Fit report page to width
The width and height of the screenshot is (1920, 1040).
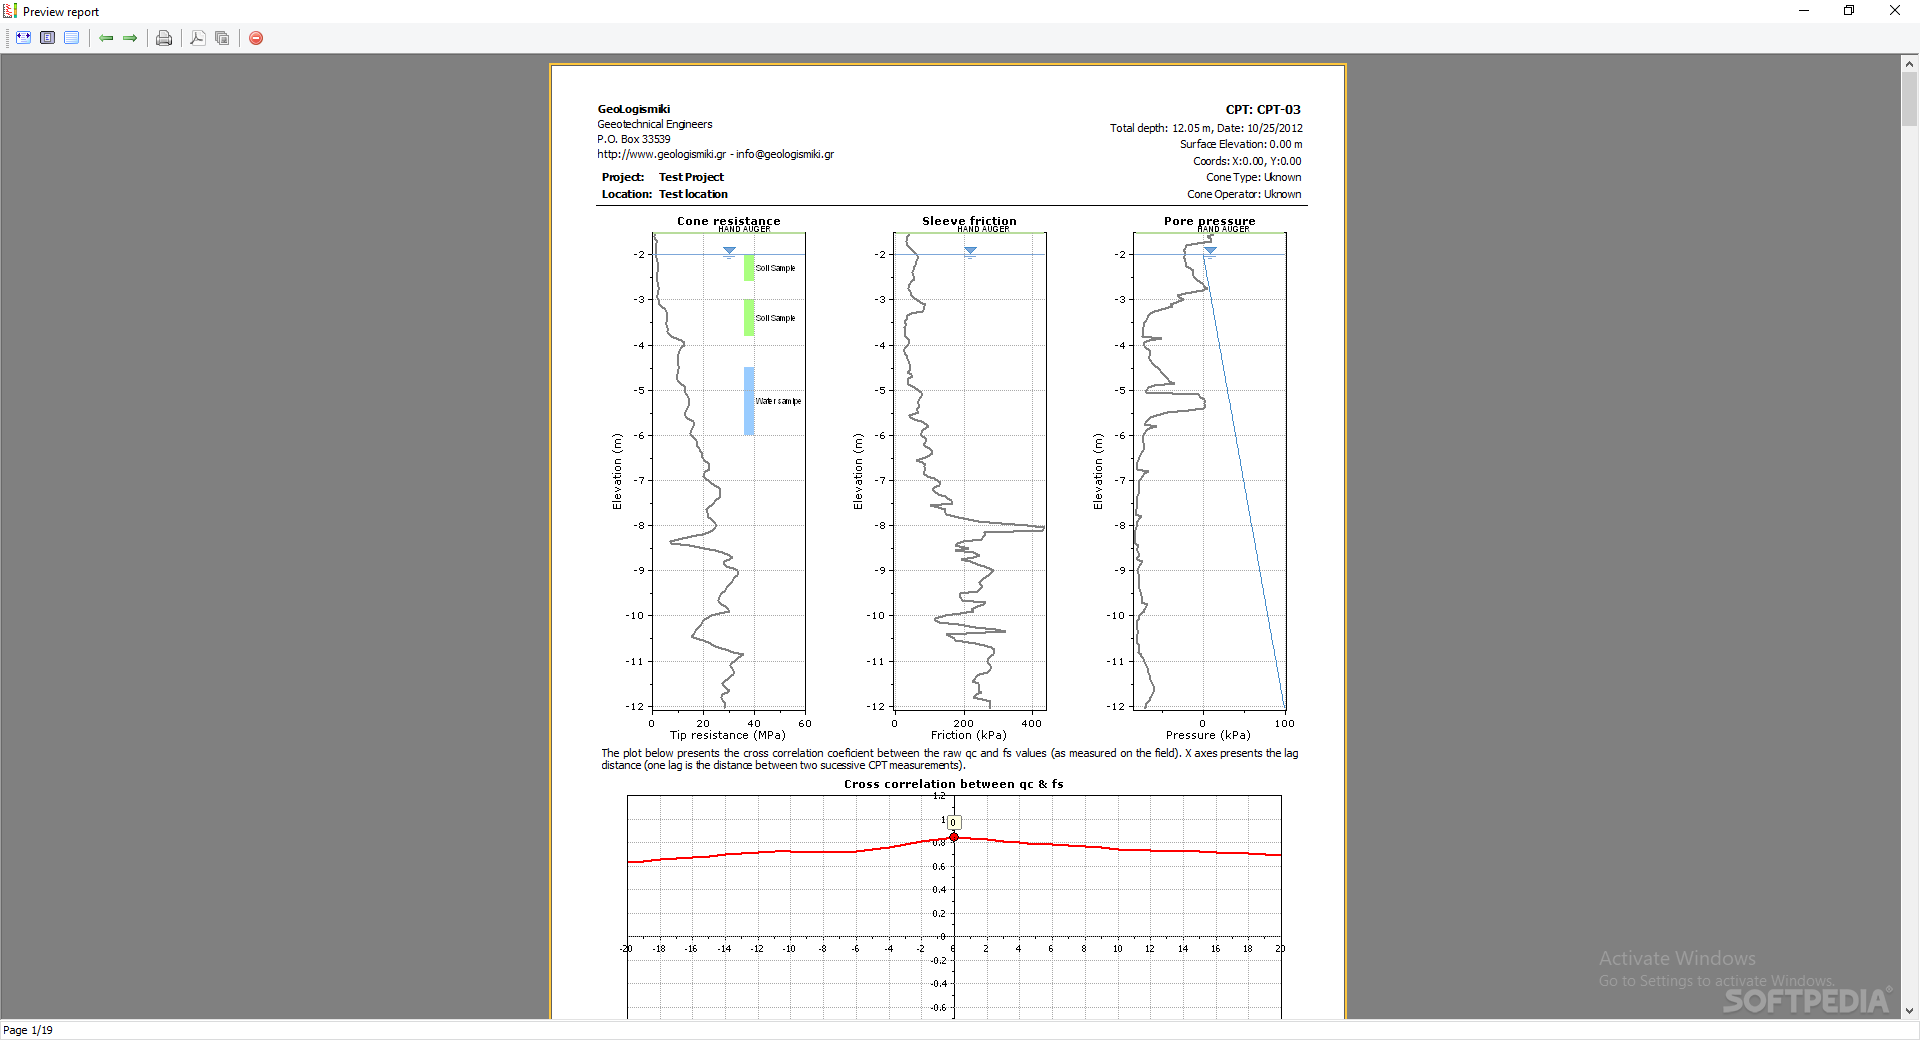point(23,38)
